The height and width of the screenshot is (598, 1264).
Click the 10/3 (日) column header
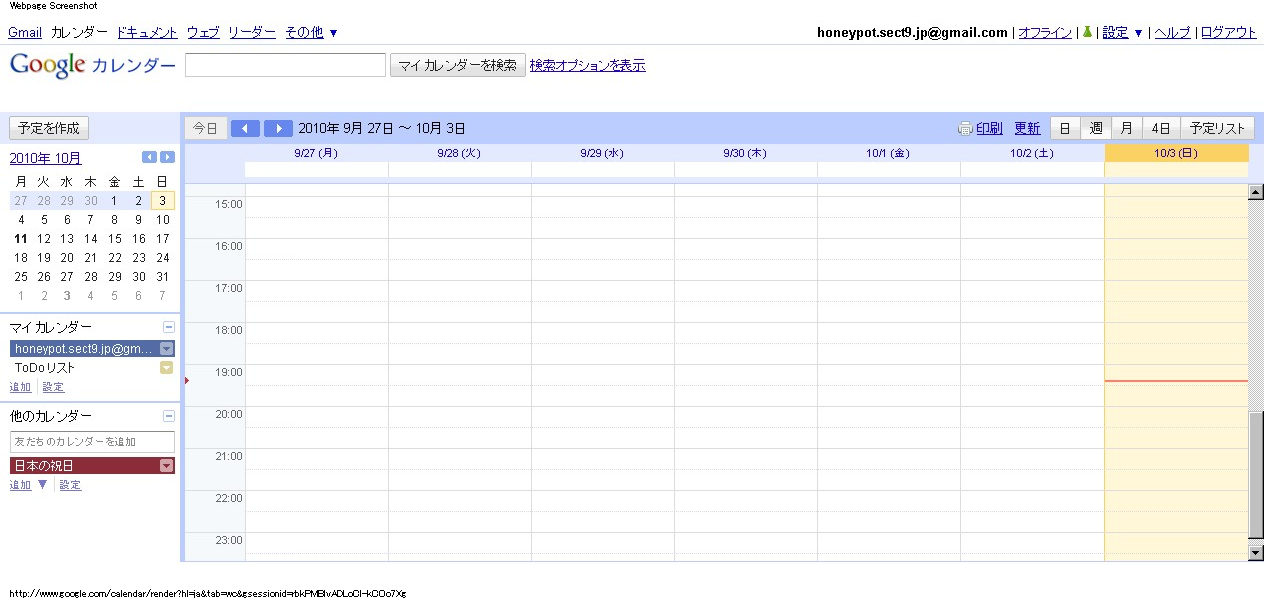[x=1176, y=153]
